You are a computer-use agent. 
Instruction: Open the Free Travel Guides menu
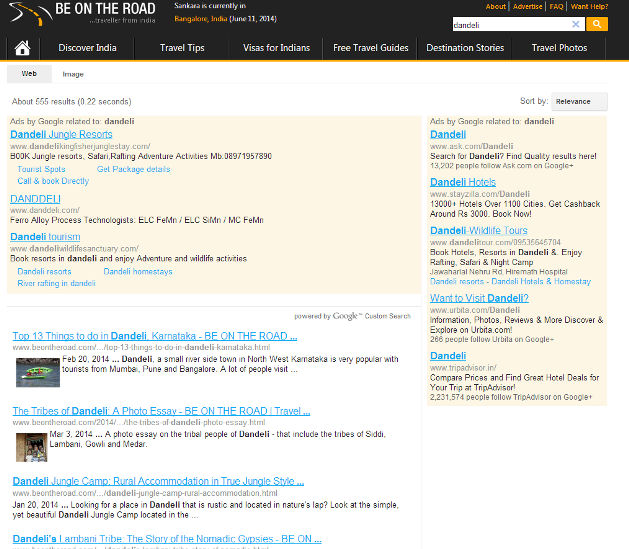(371, 48)
